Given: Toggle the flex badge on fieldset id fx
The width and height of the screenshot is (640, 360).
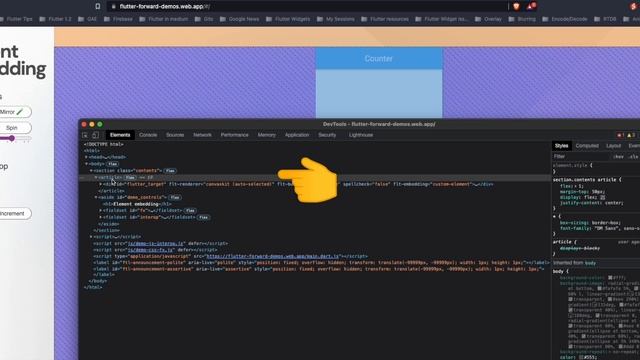Looking at the screenshot, I should (x=190, y=211).
